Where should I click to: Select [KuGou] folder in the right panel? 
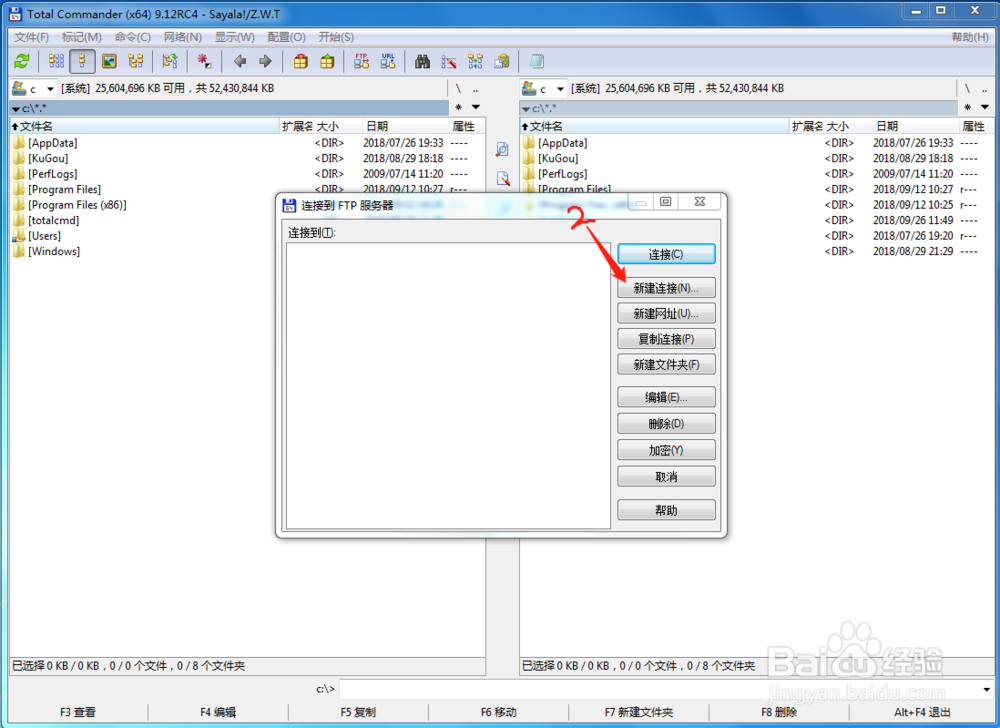click(x=558, y=158)
